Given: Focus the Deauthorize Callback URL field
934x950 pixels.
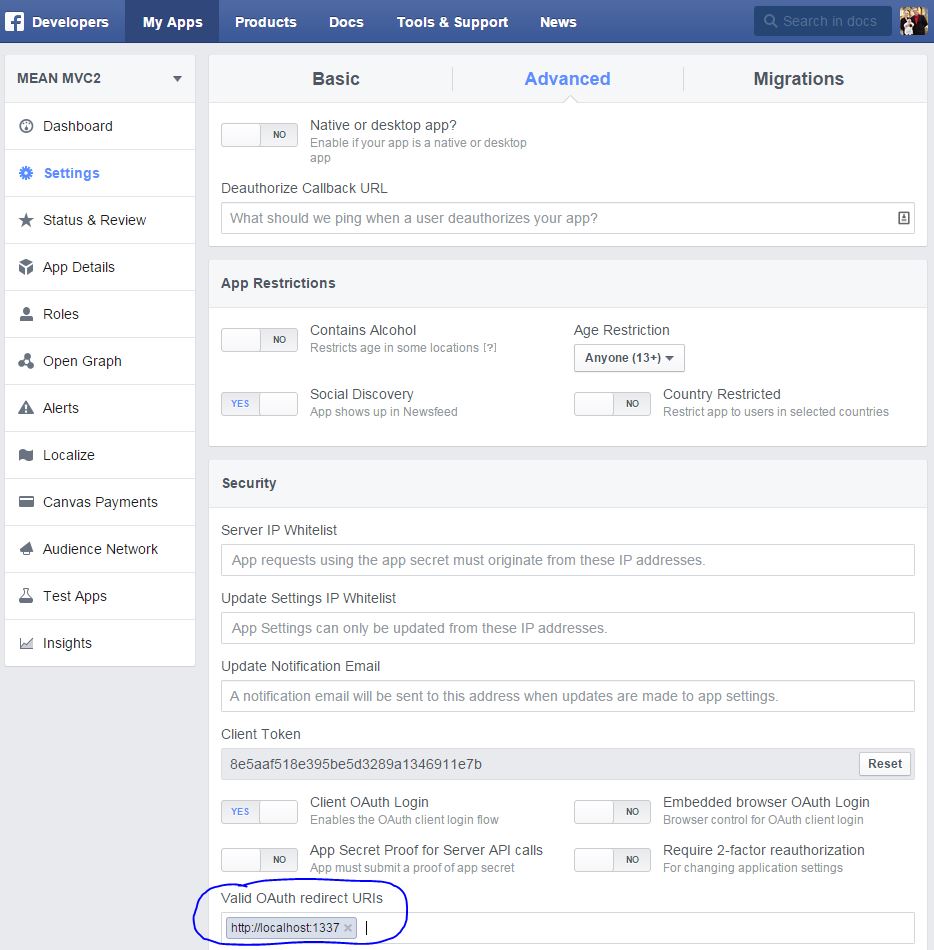Looking at the screenshot, I should click(568, 218).
